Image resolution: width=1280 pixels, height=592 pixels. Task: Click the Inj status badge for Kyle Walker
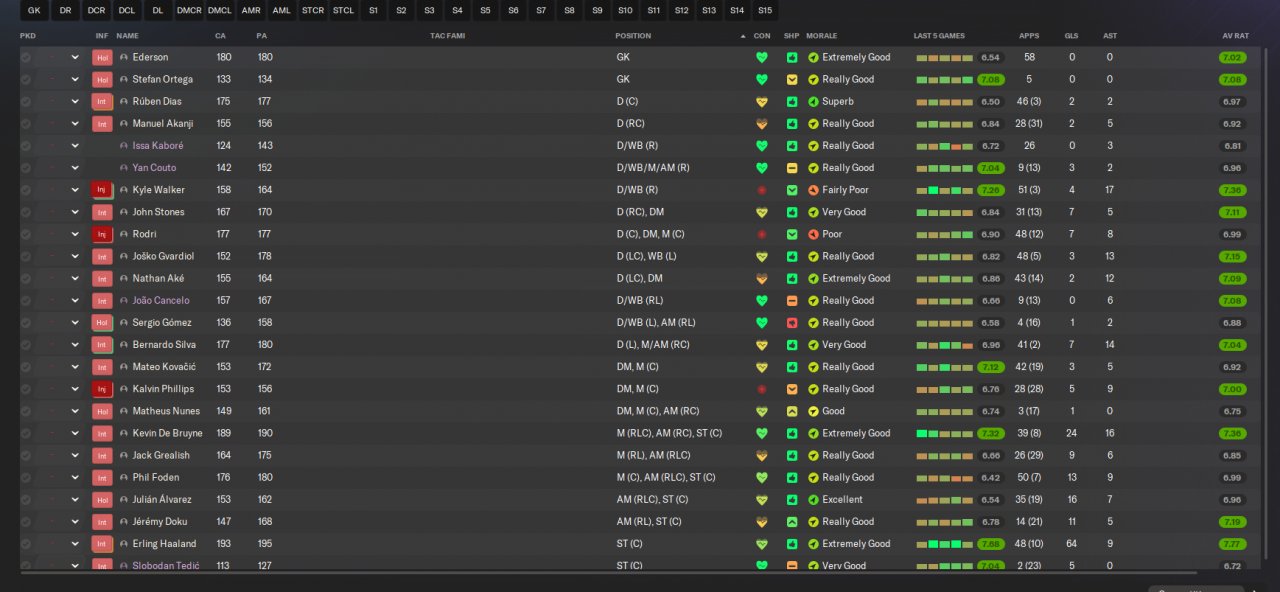(102, 190)
